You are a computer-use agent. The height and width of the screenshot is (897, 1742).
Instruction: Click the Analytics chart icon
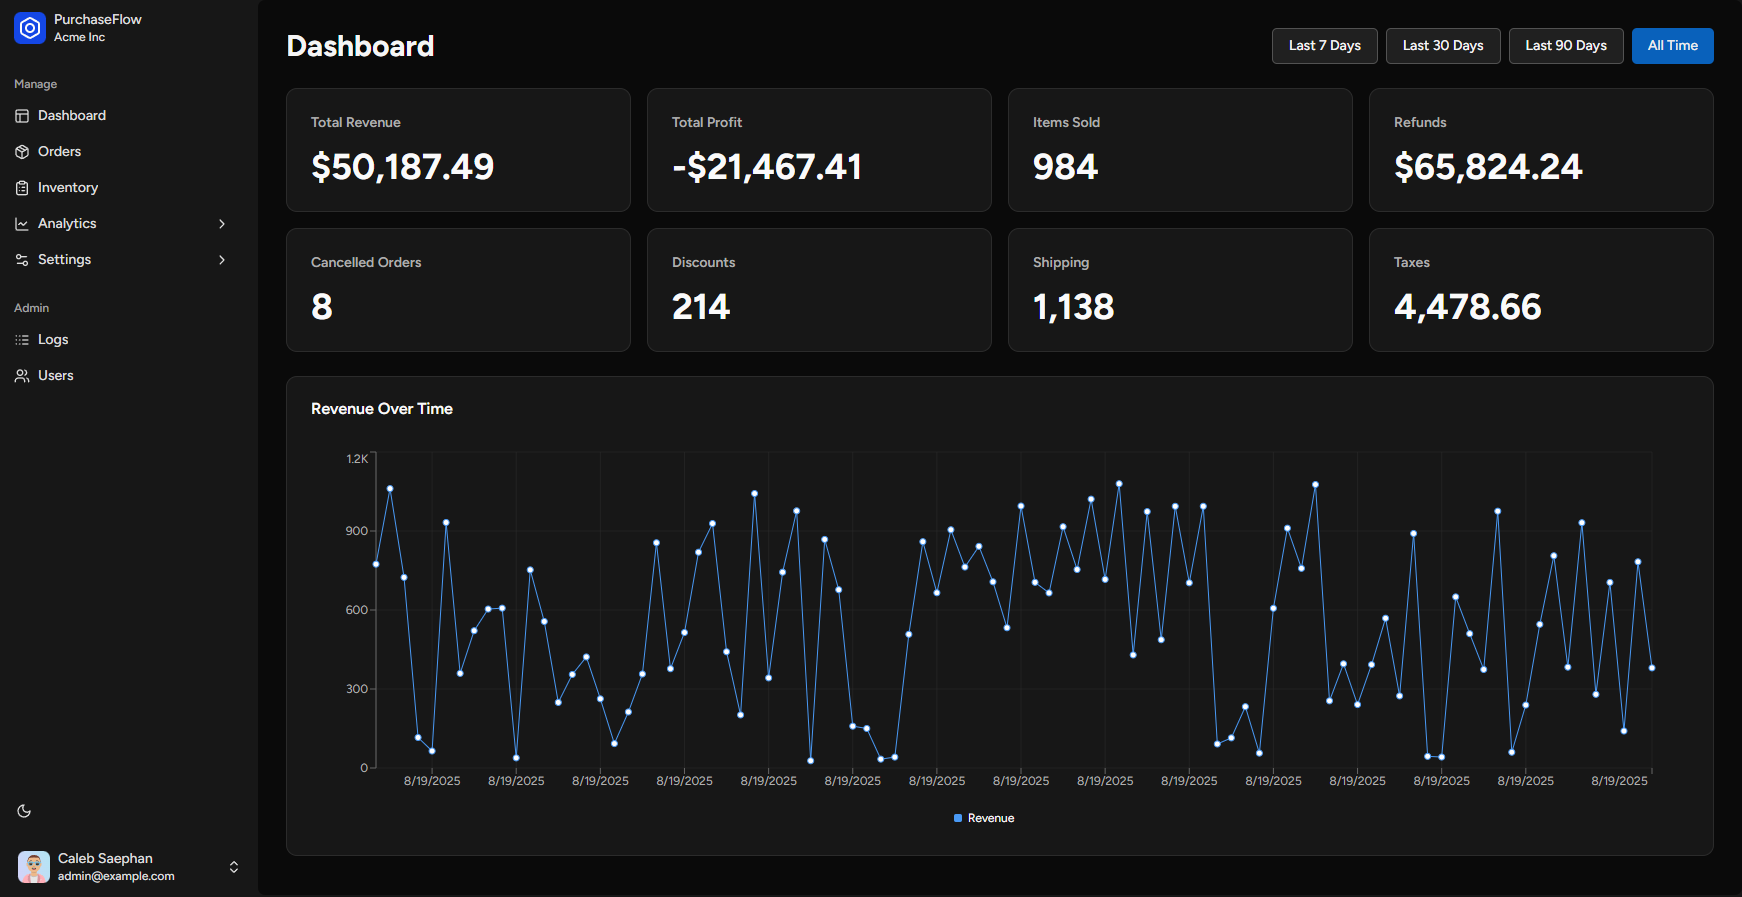[22, 224]
